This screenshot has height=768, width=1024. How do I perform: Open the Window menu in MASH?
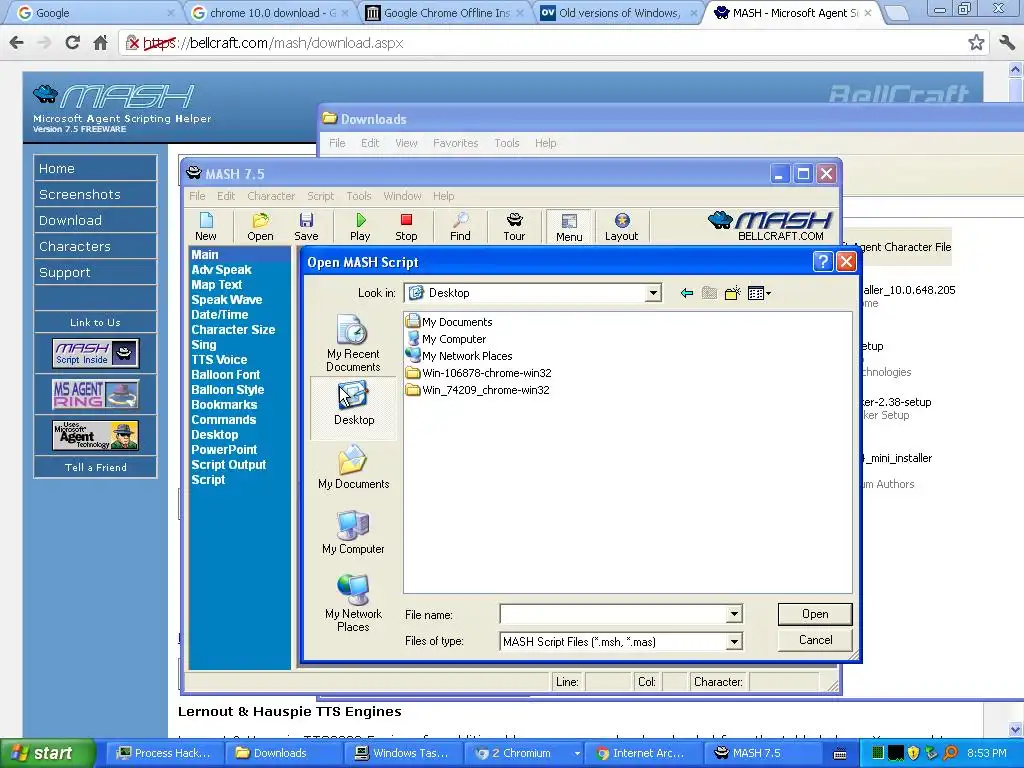[x=402, y=196]
